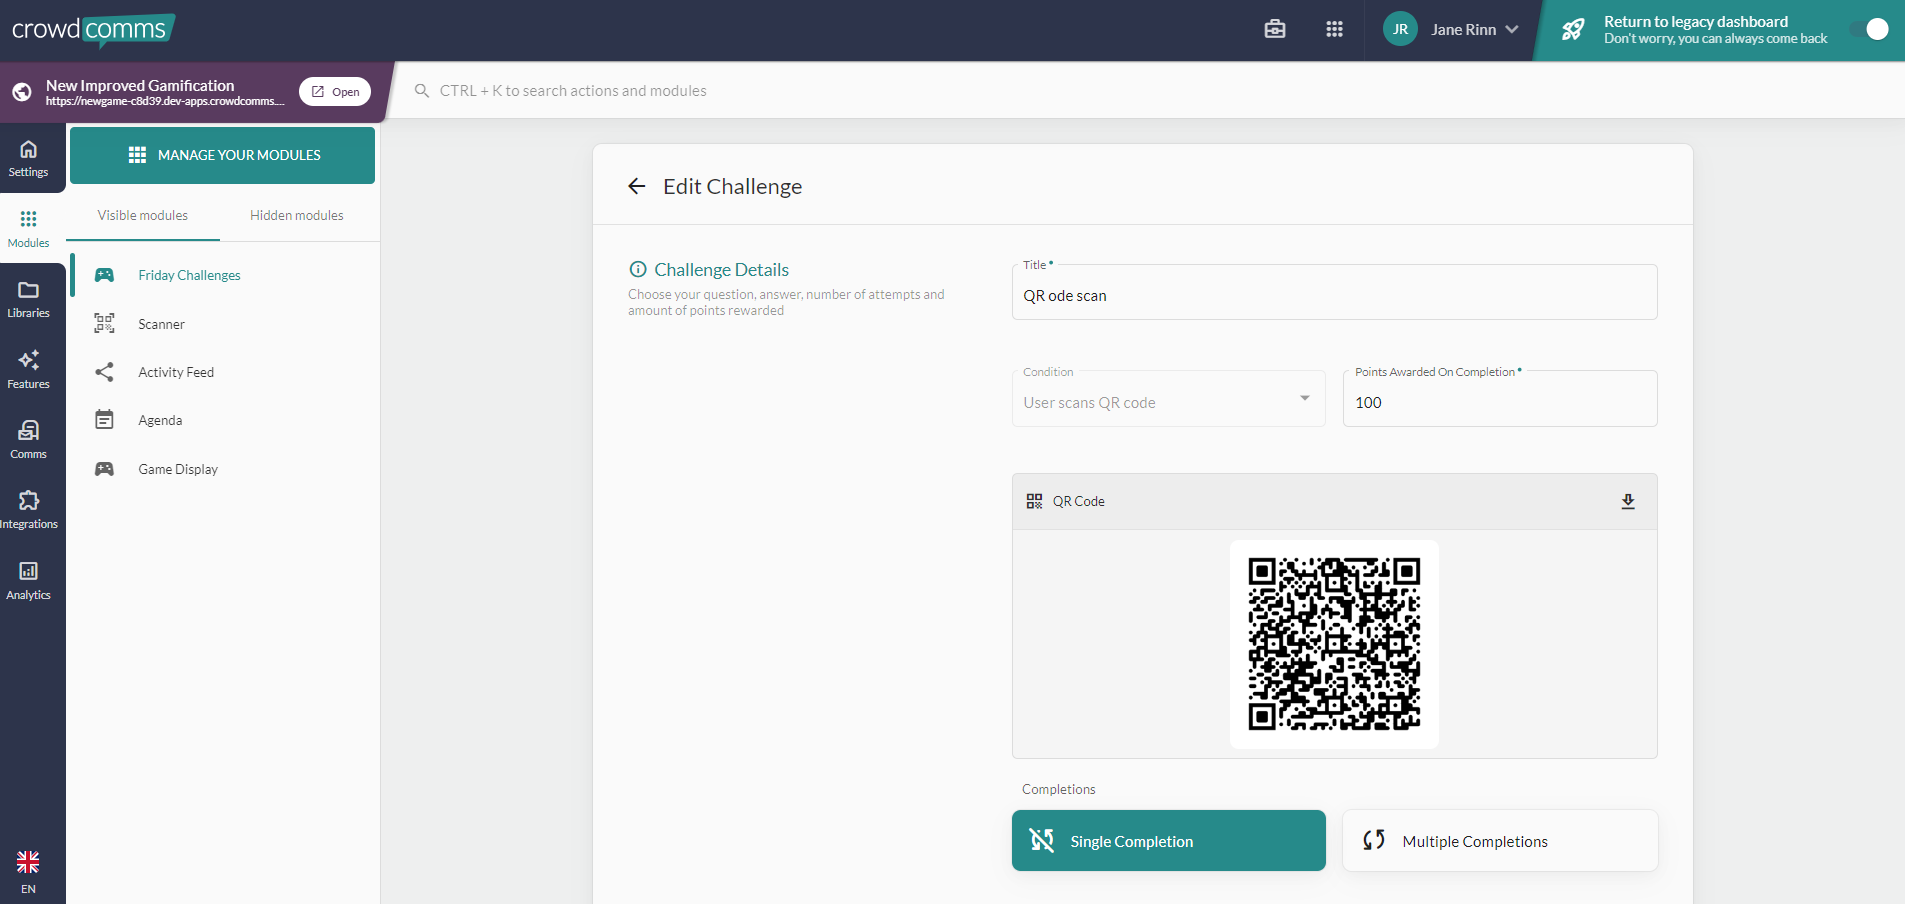Open Integrations in the left sidebar
1905x904 pixels.
(x=28, y=510)
